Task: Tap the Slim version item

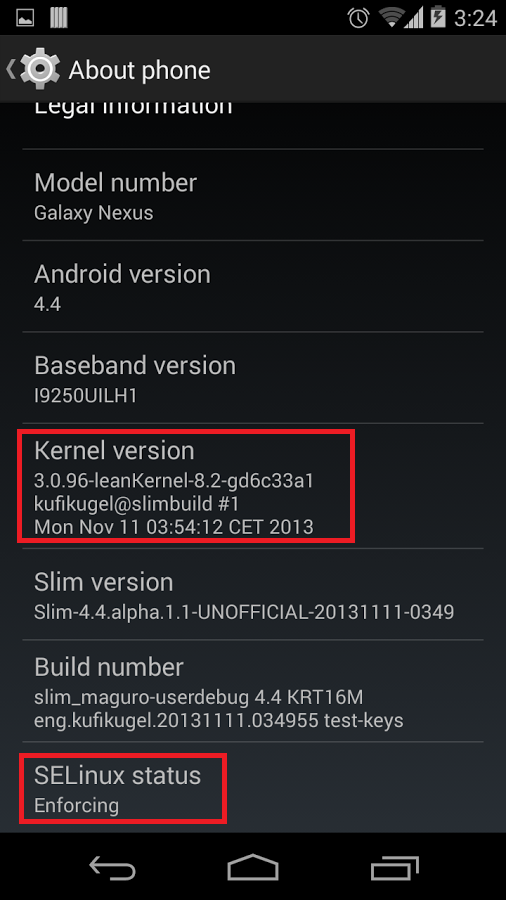Action: coord(253,595)
